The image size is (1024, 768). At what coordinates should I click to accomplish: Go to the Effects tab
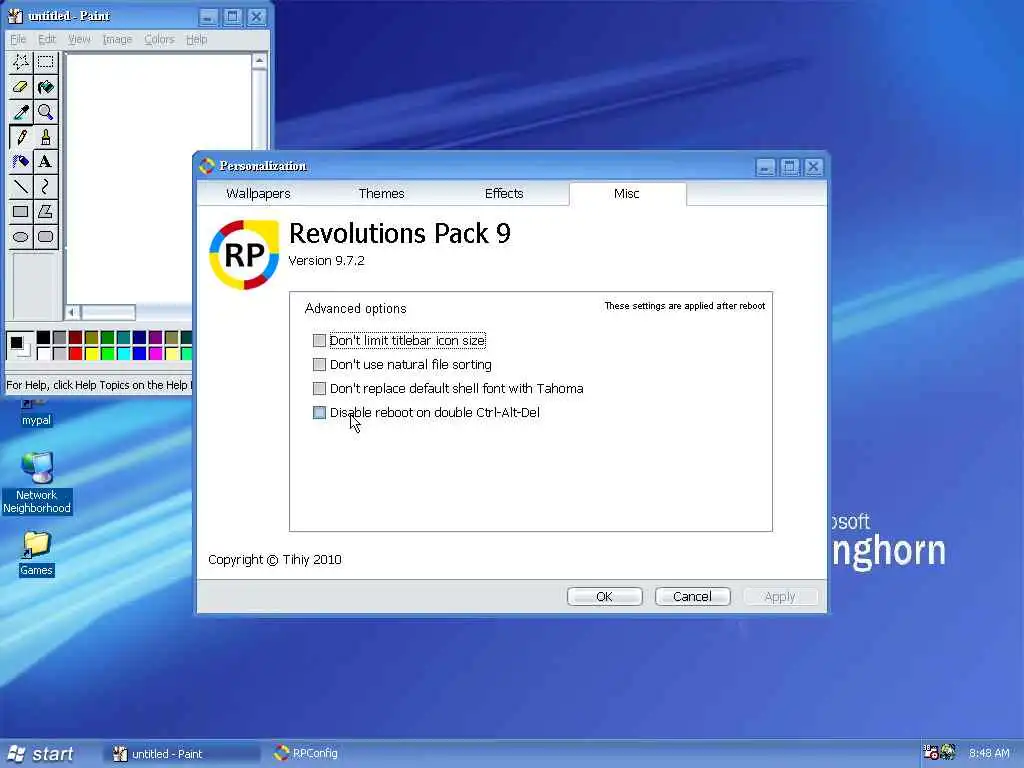[504, 193]
